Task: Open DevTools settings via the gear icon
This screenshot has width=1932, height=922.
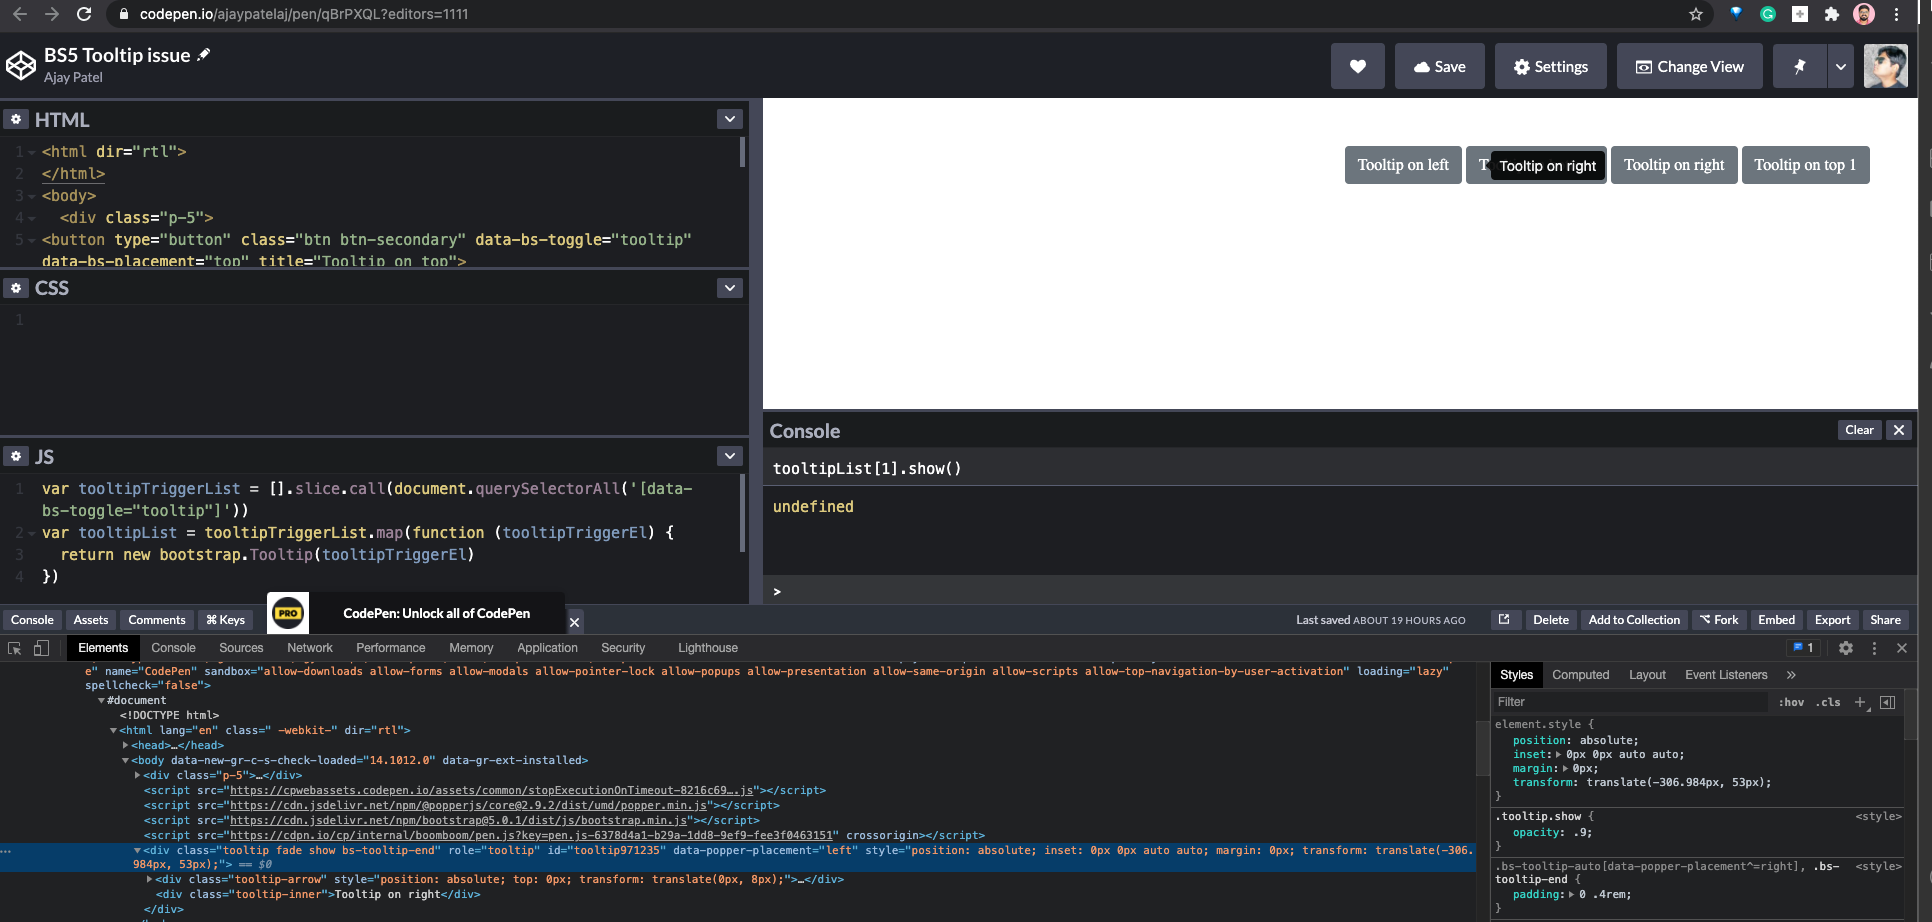Action: (1845, 648)
